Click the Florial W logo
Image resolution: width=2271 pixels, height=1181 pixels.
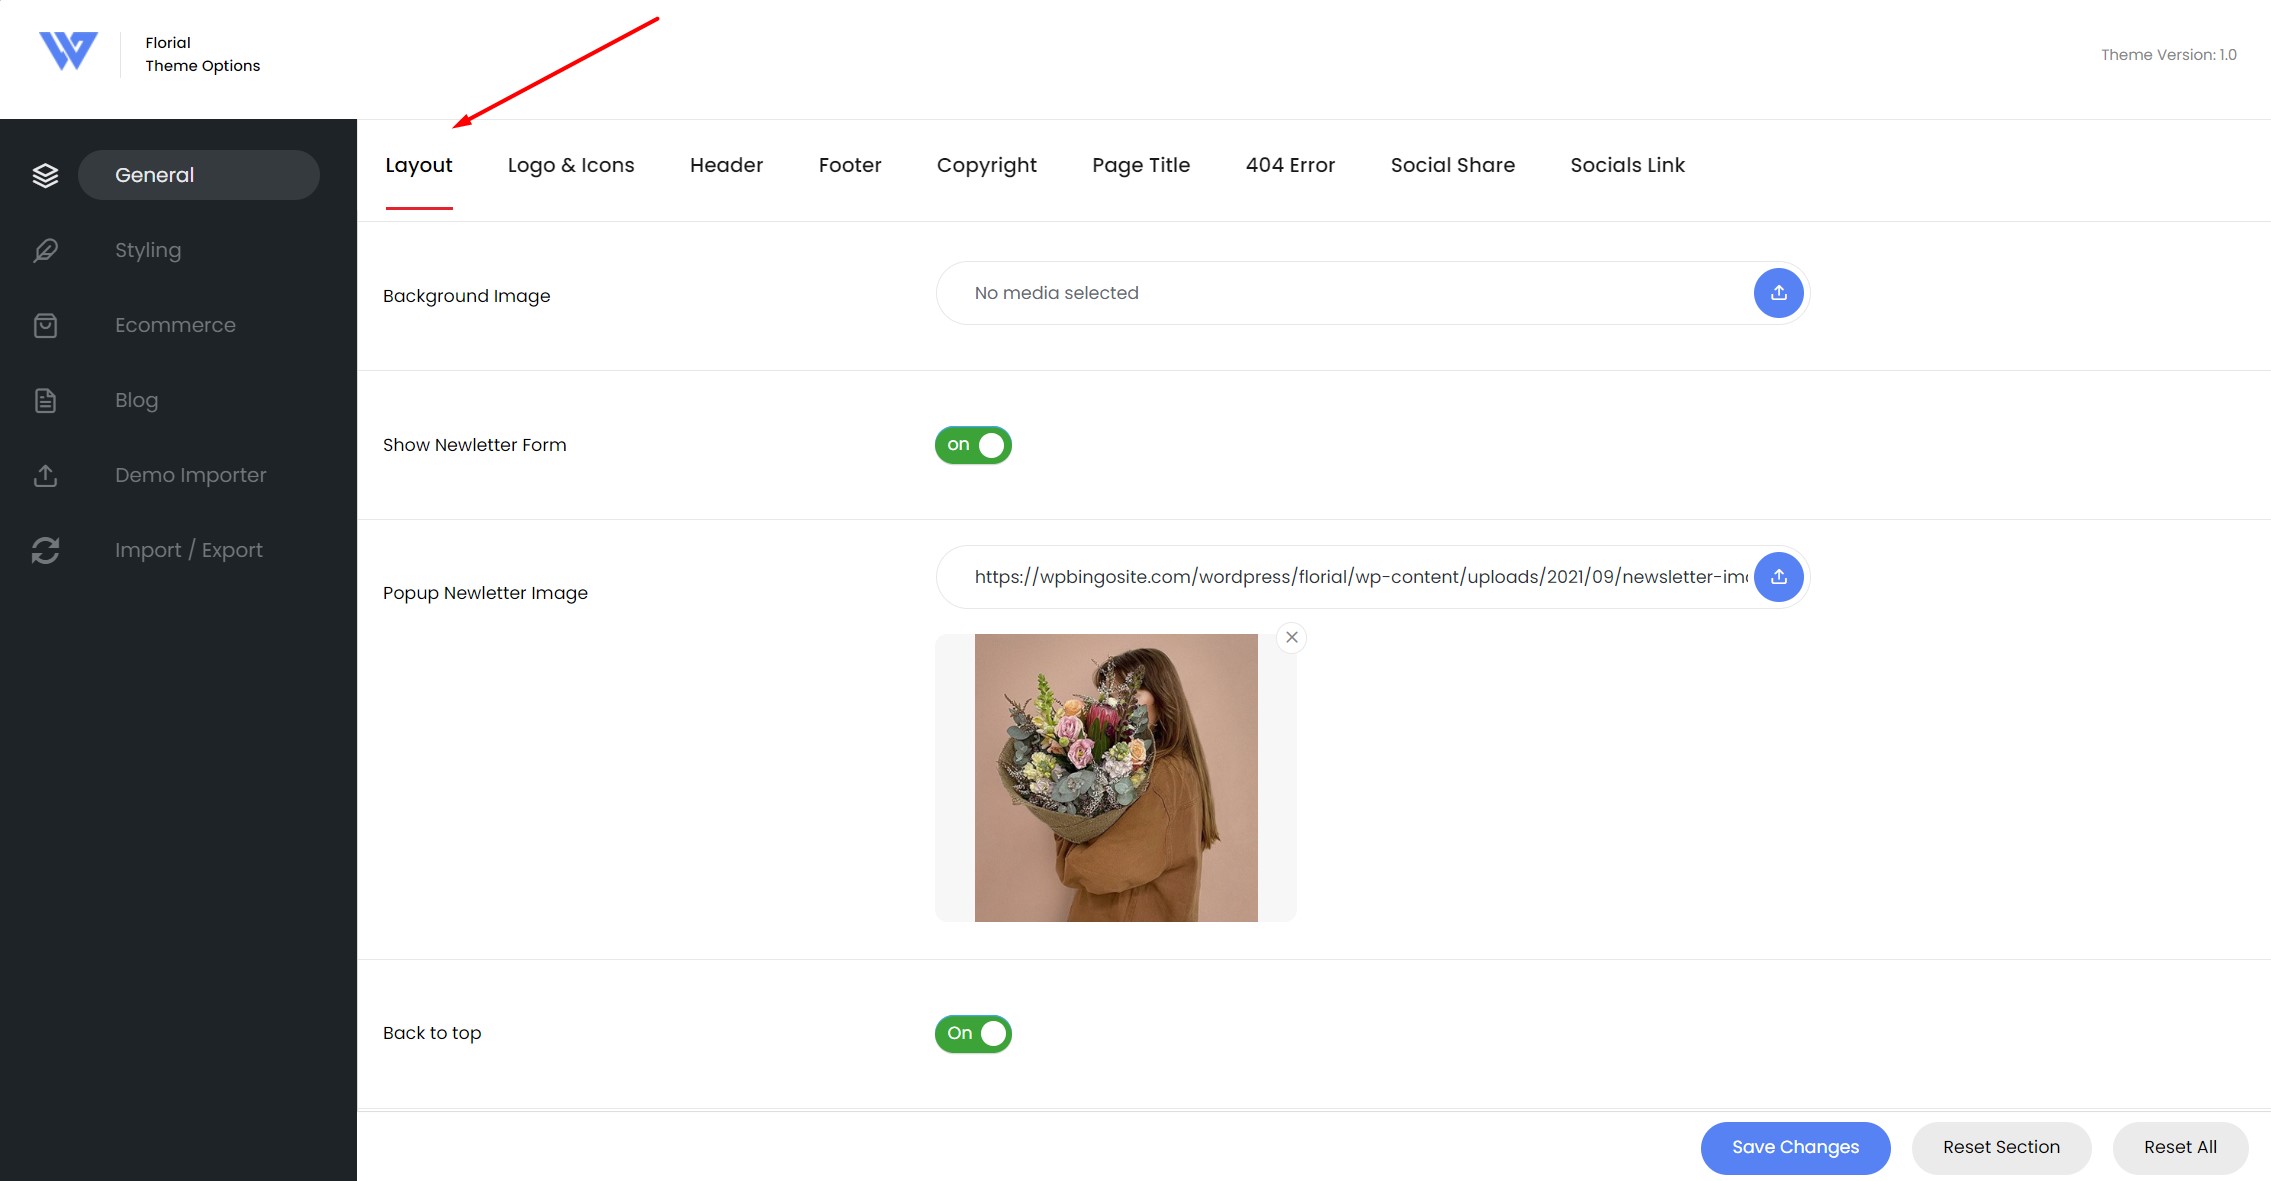68,51
